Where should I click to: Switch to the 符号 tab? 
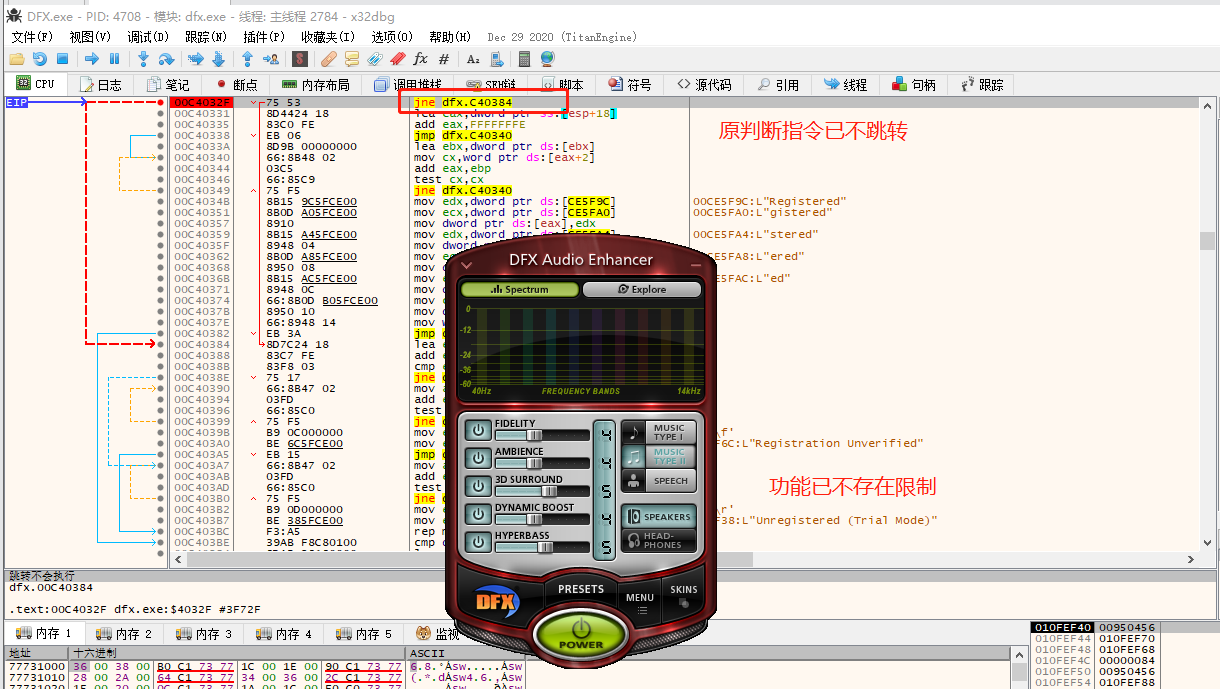coord(630,85)
